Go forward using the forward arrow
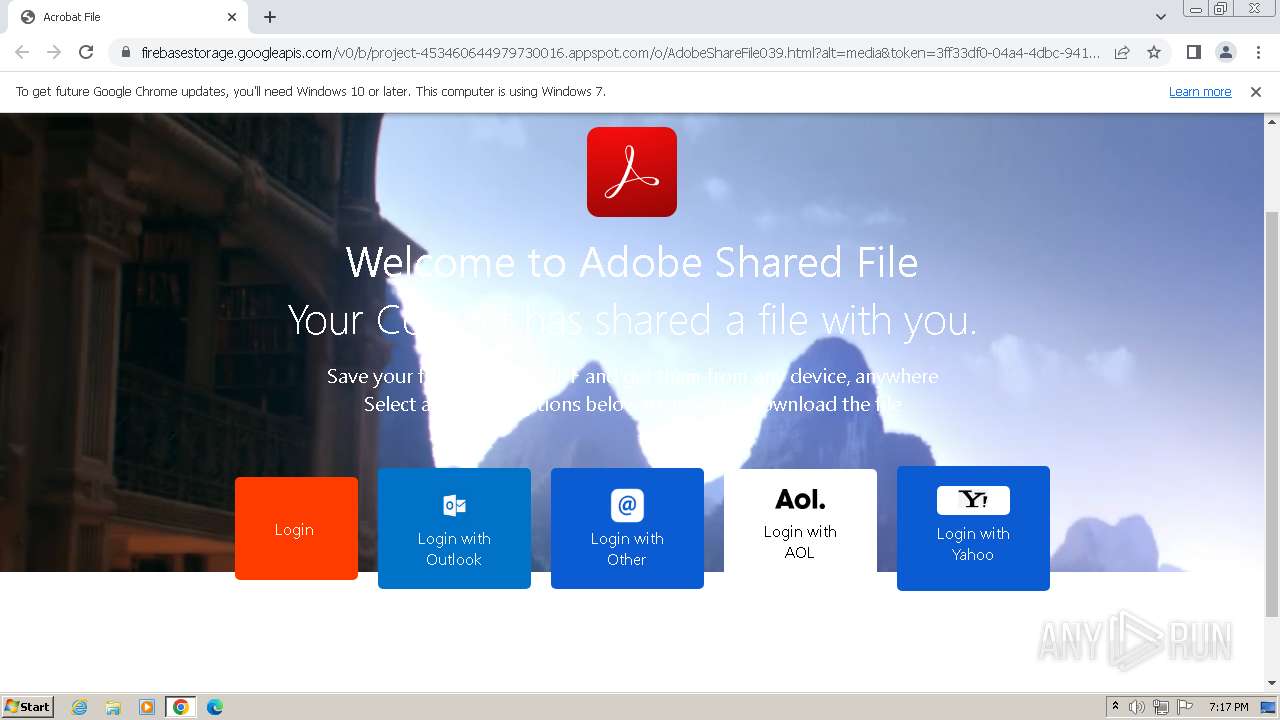The image size is (1280, 720). pyautogui.click(x=54, y=52)
